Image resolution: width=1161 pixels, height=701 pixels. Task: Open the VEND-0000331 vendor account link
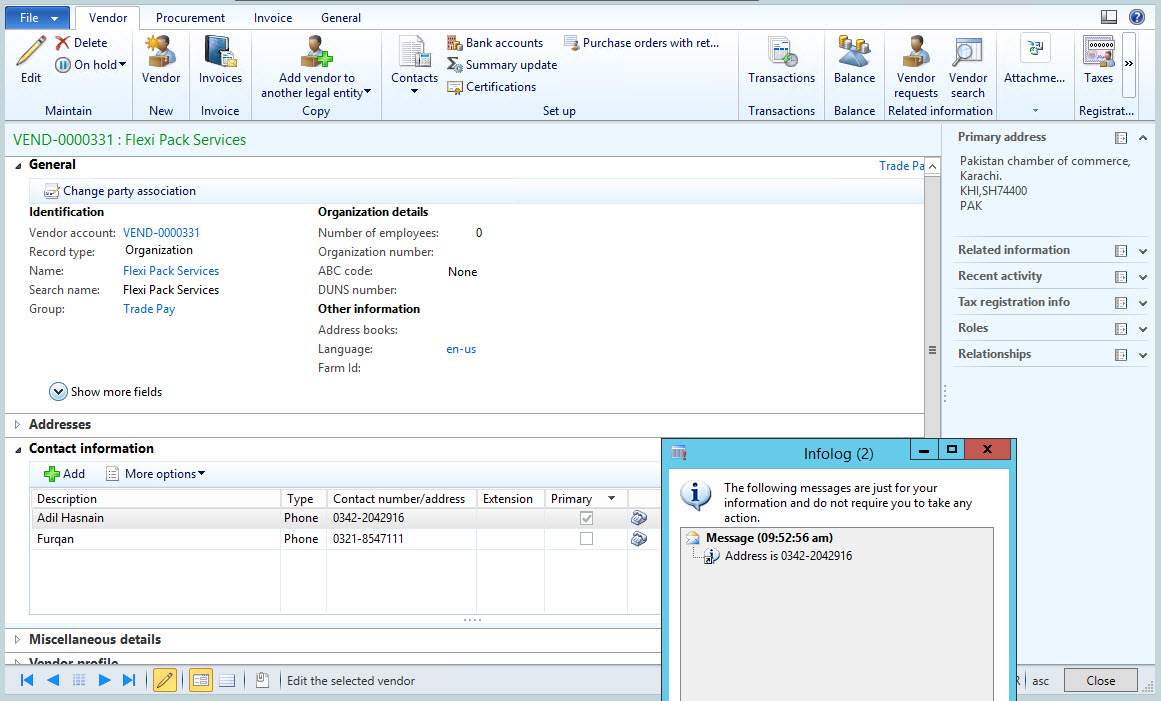161,232
